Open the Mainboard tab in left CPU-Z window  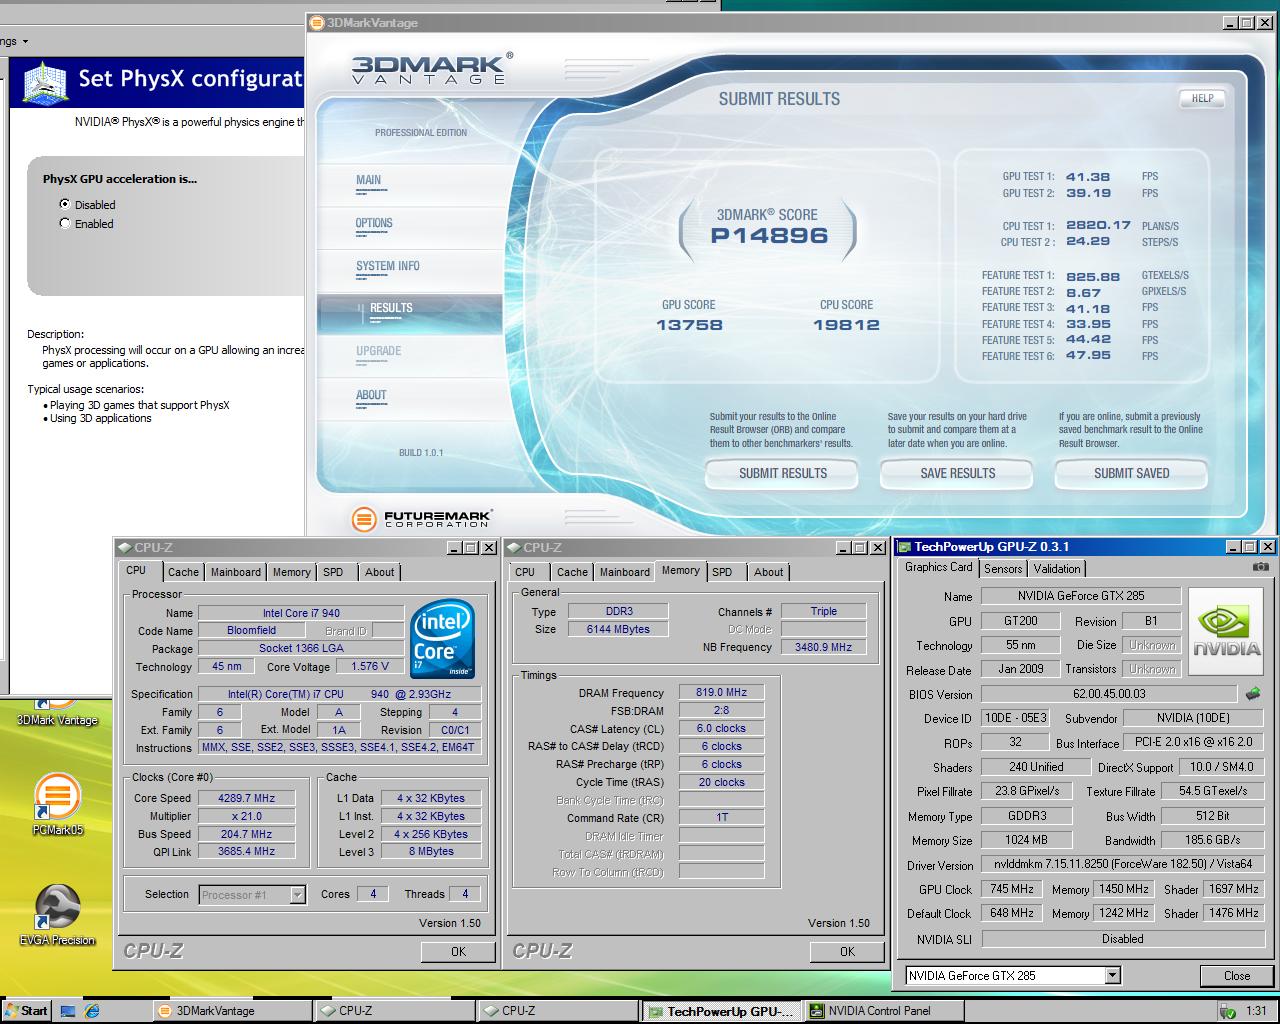click(x=236, y=572)
